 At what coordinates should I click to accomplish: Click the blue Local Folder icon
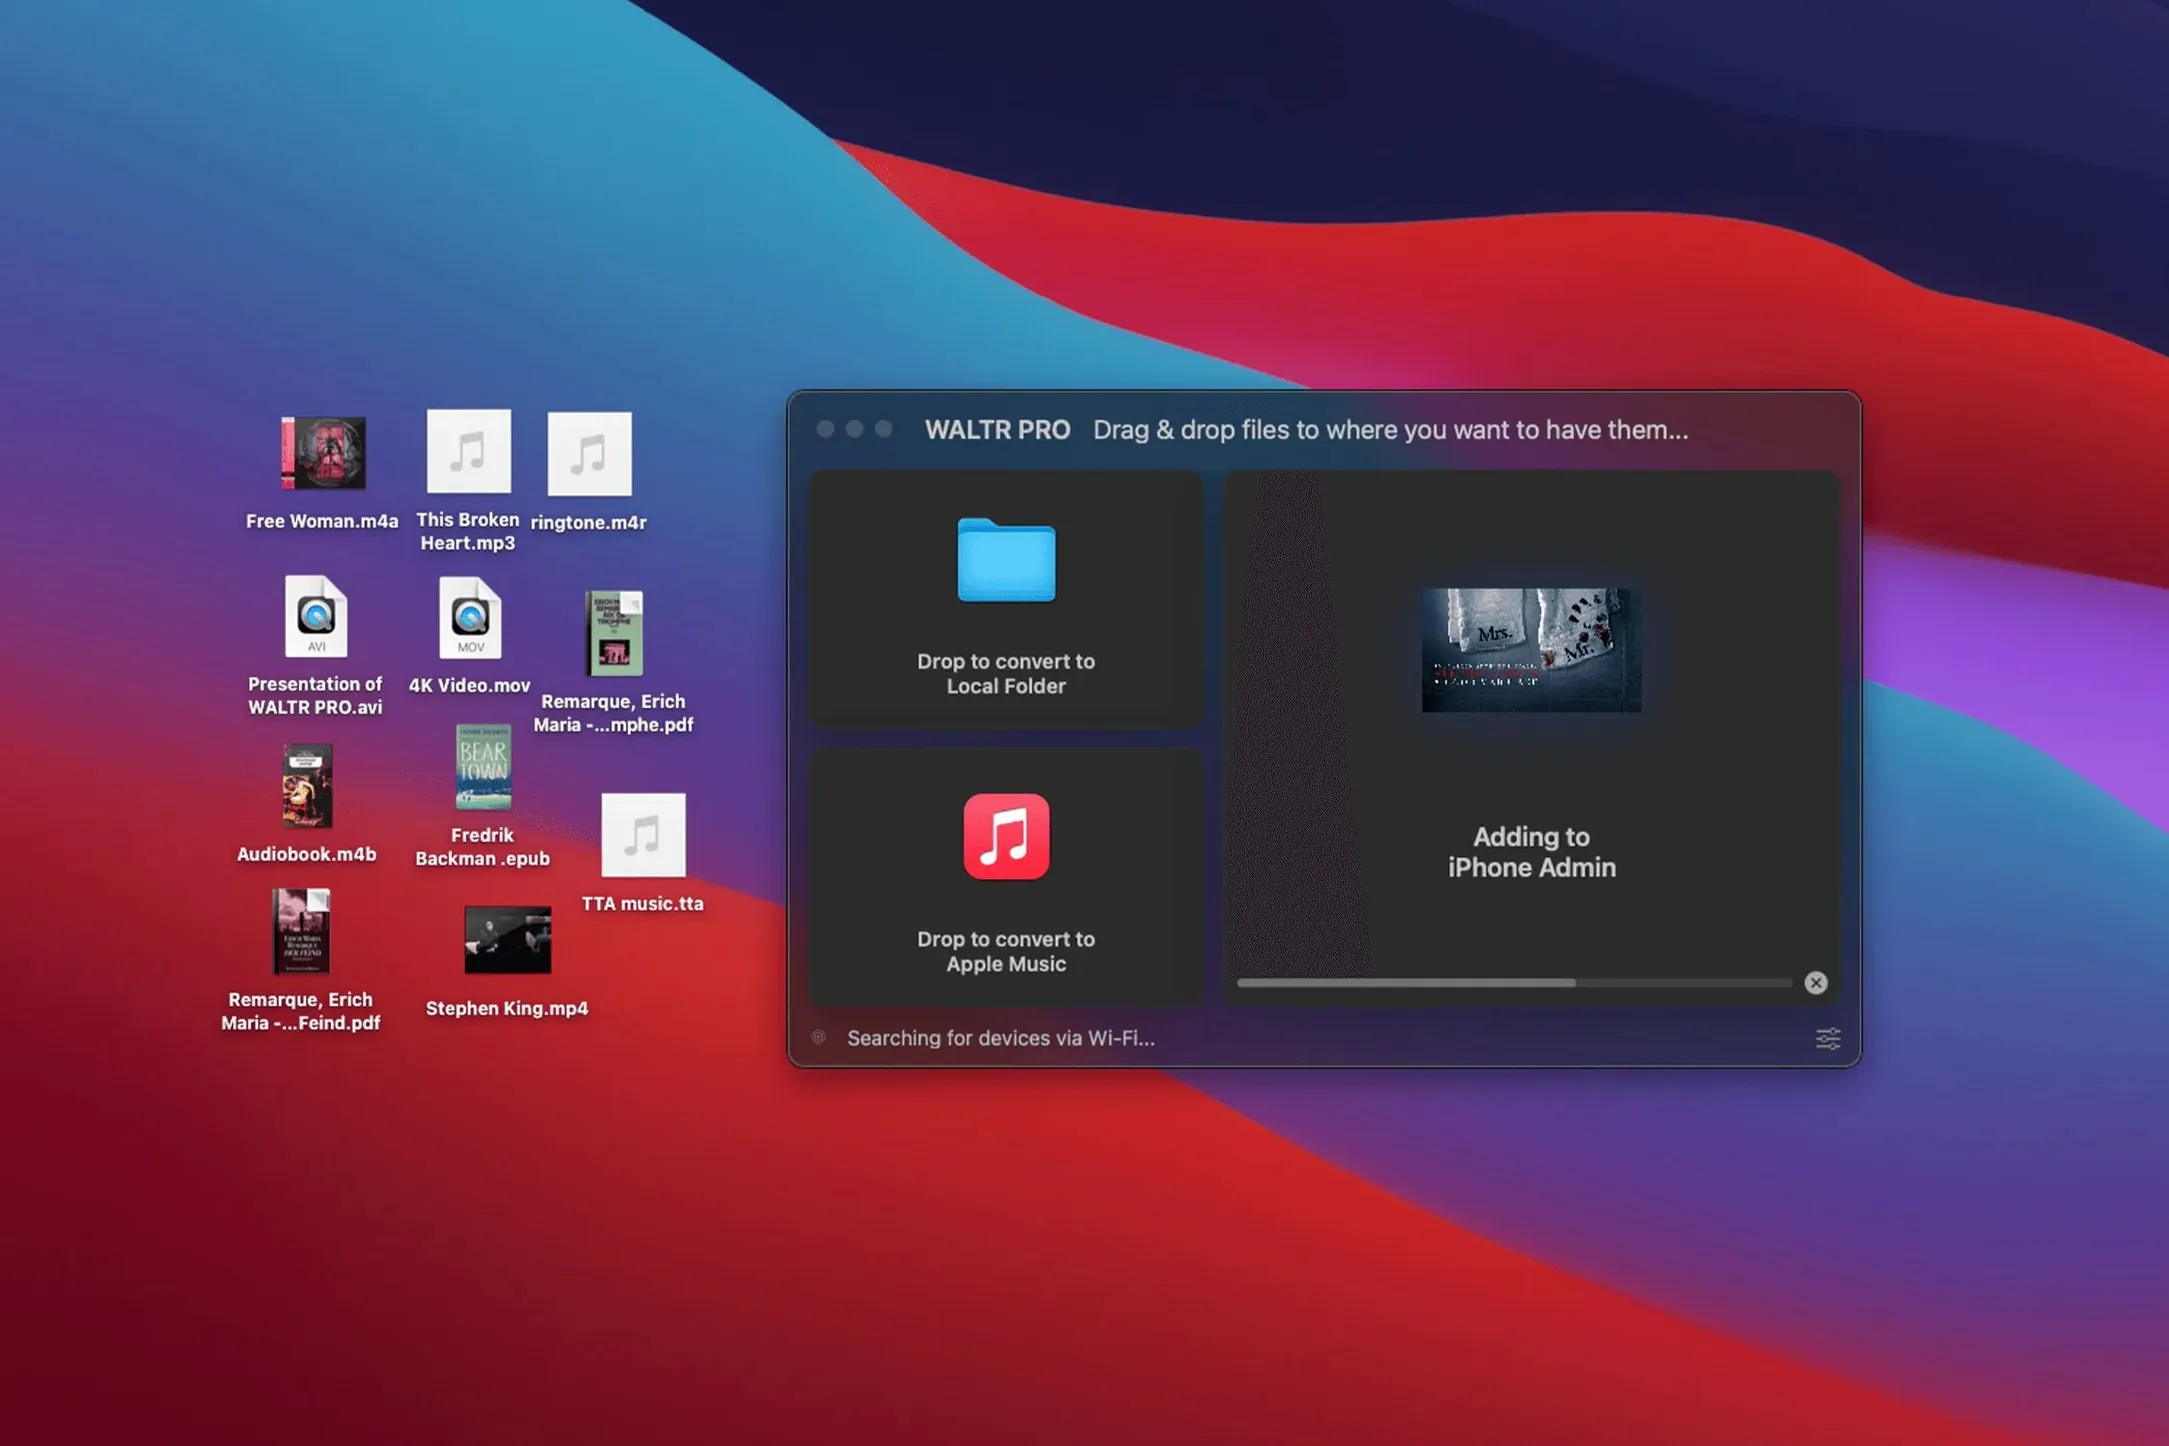point(1006,560)
